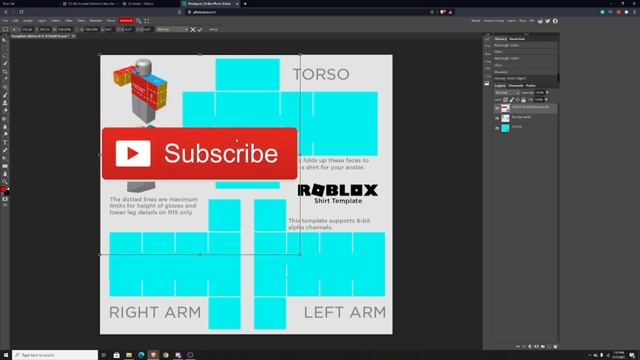Toggle lock image pixels brush icon

point(511,100)
